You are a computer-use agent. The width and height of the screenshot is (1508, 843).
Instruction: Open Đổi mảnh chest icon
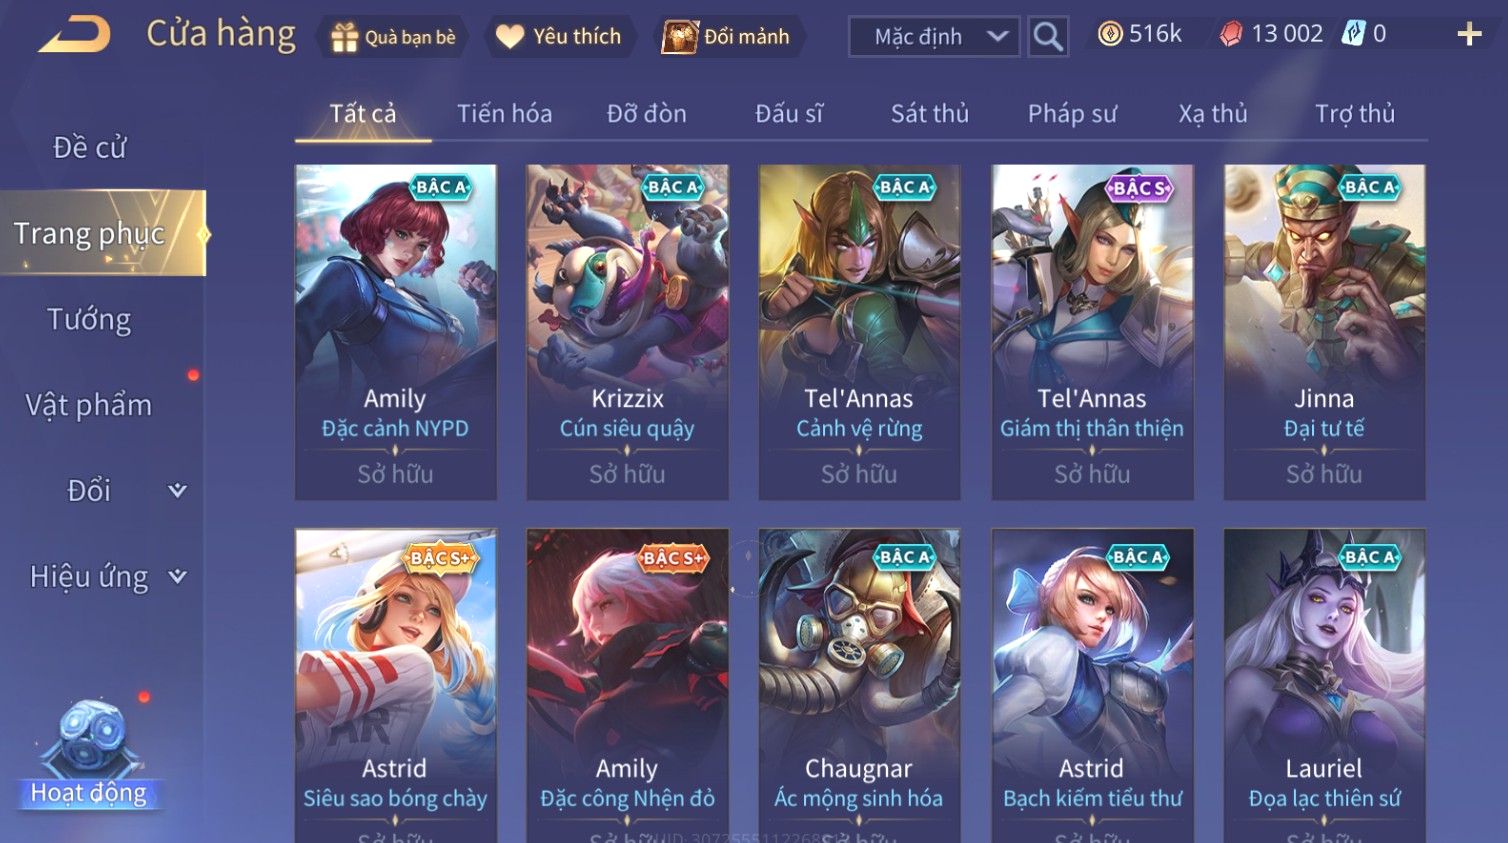[679, 37]
